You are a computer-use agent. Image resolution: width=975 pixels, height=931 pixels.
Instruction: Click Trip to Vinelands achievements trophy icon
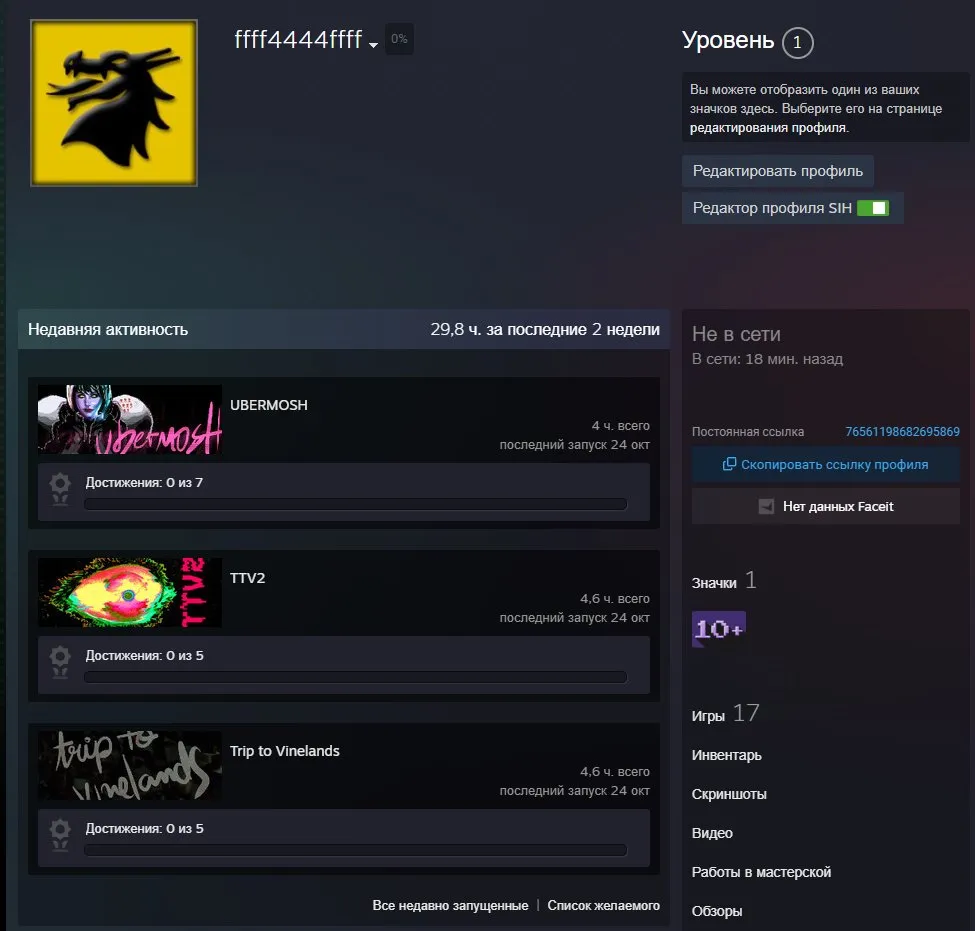click(60, 835)
